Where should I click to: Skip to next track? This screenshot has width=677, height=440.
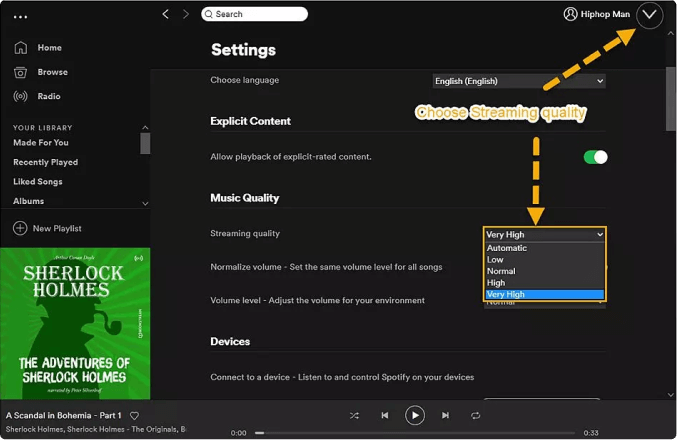coord(445,415)
